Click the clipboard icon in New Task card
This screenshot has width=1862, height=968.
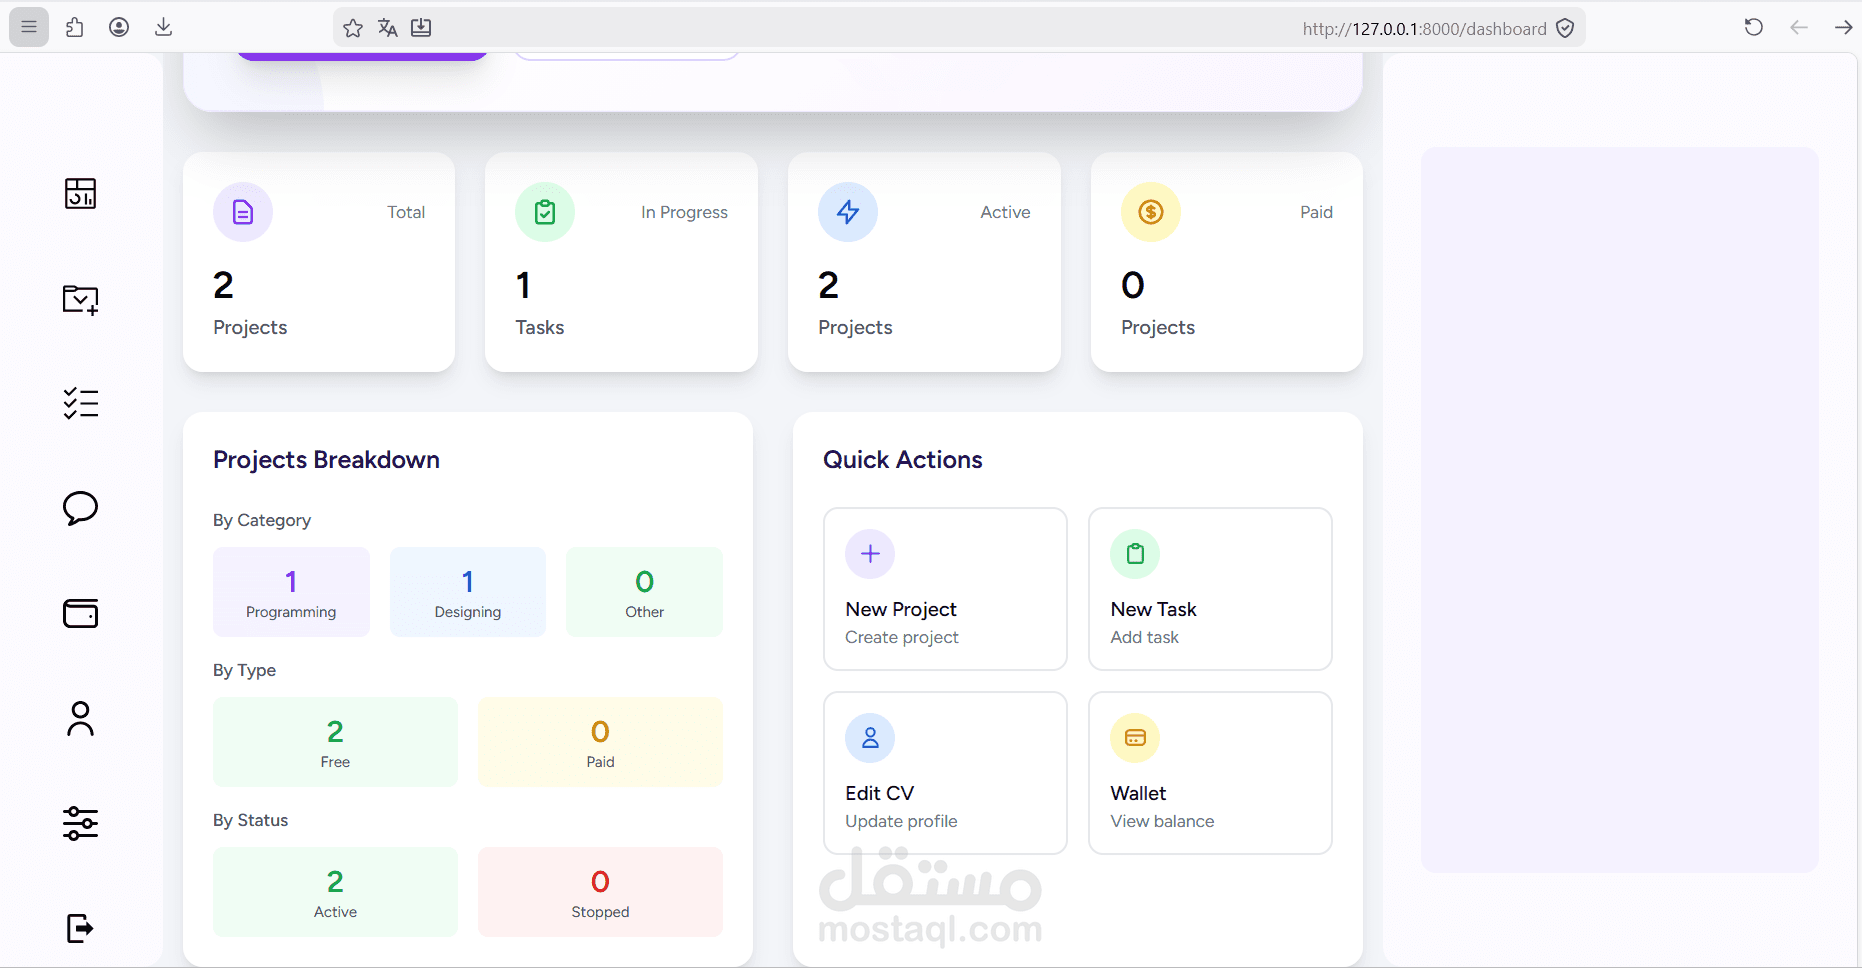pos(1135,554)
